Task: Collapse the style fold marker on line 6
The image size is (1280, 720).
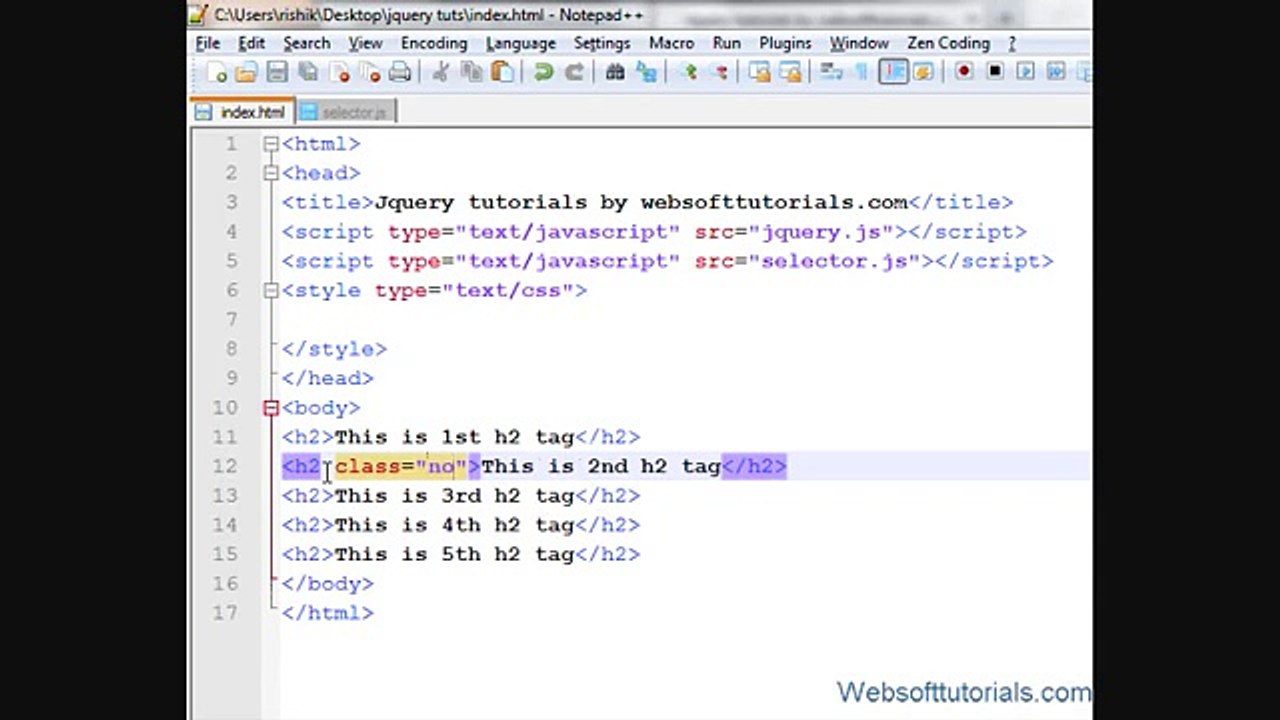Action: pos(271,290)
